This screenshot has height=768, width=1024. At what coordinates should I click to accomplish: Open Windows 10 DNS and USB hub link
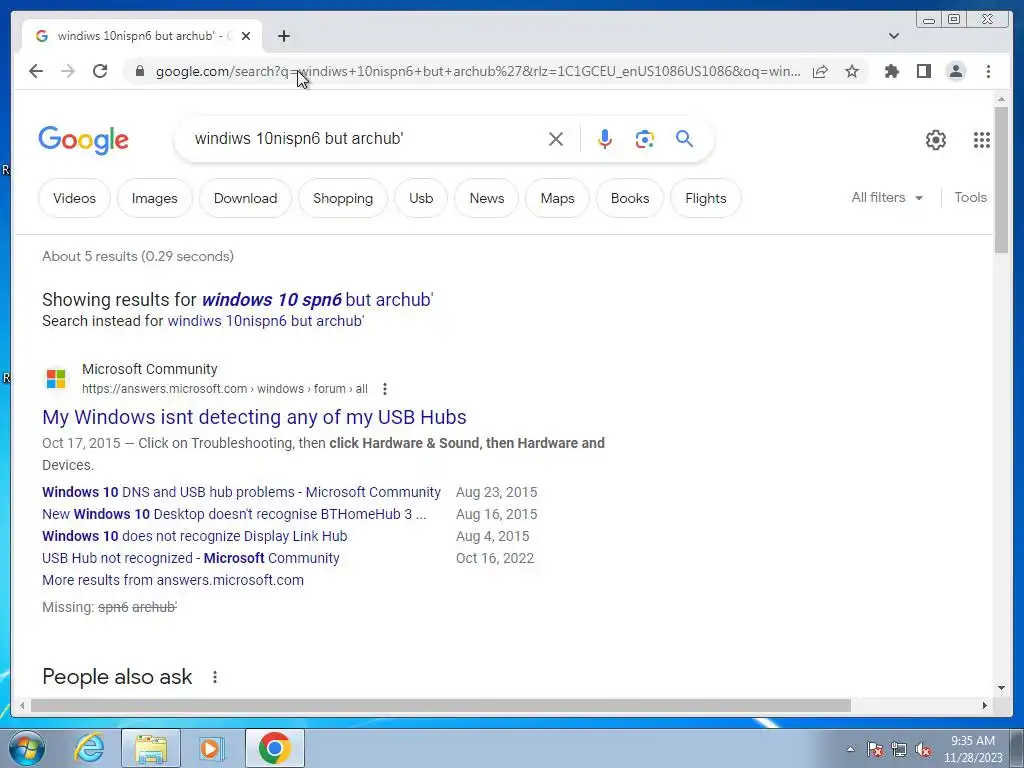242,492
